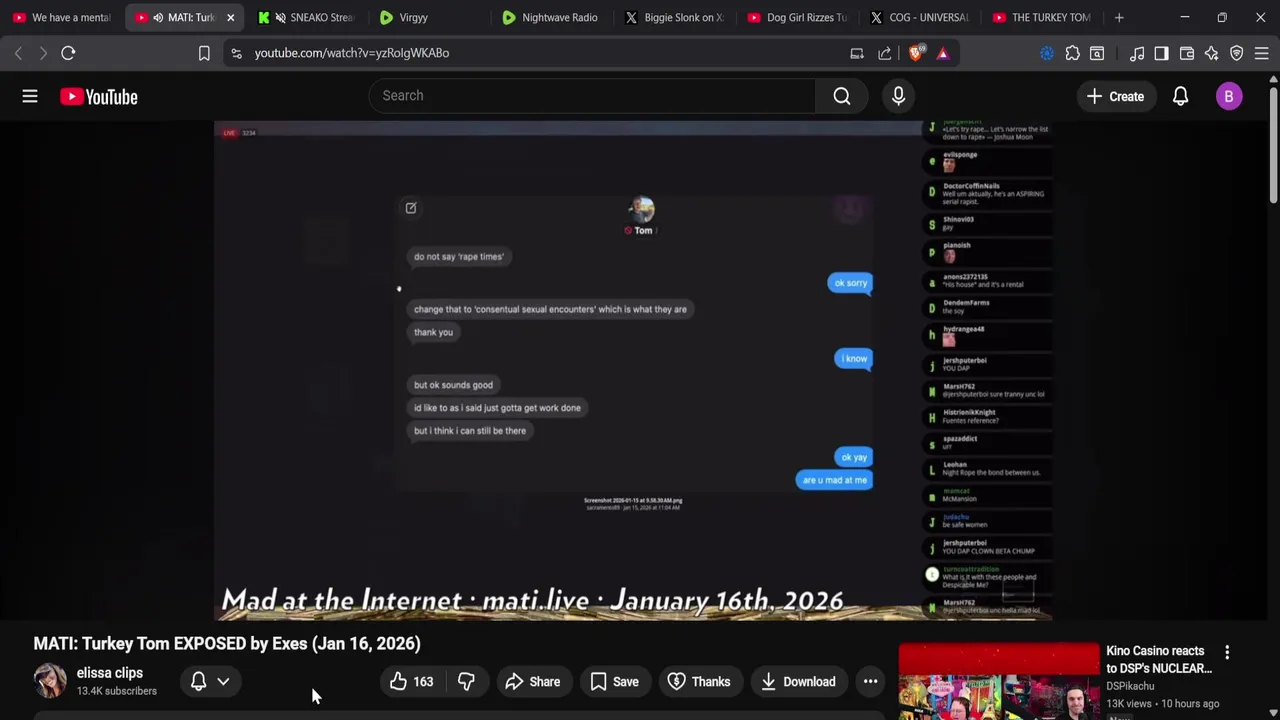Go forward in browser history
1280x720 pixels.
(x=43, y=53)
